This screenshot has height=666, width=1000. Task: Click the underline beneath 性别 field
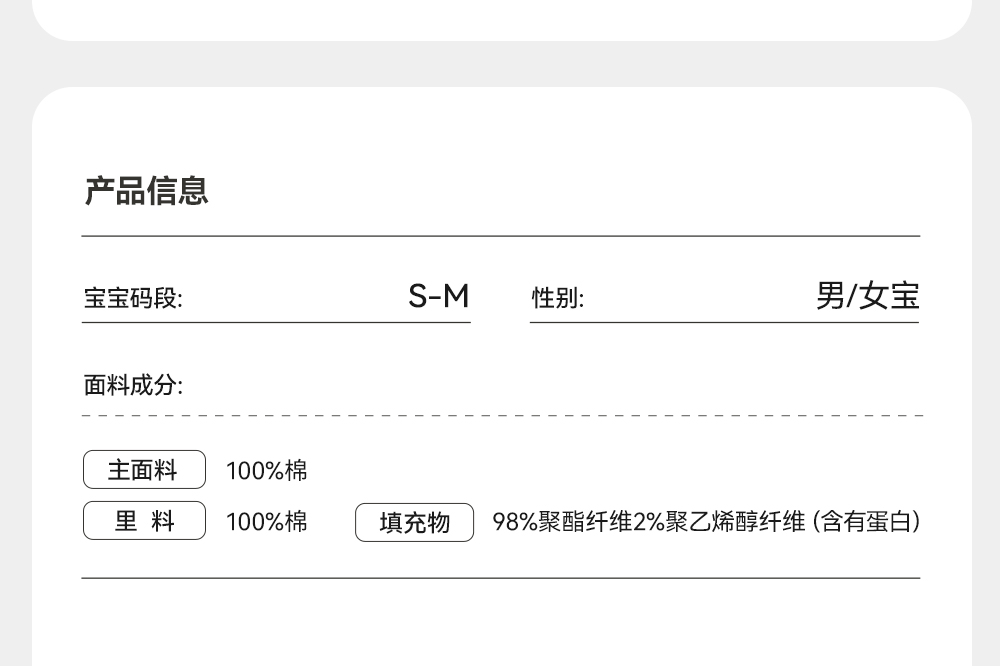(x=724, y=322)
